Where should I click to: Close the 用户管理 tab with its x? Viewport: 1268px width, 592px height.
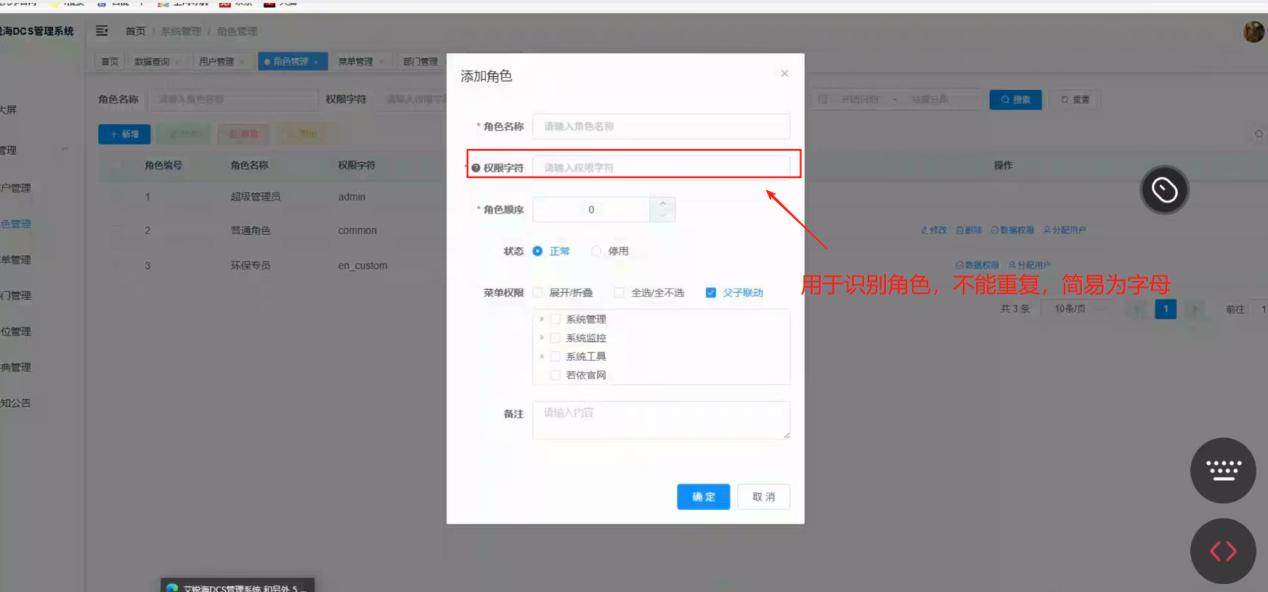[x=242, y=62]
